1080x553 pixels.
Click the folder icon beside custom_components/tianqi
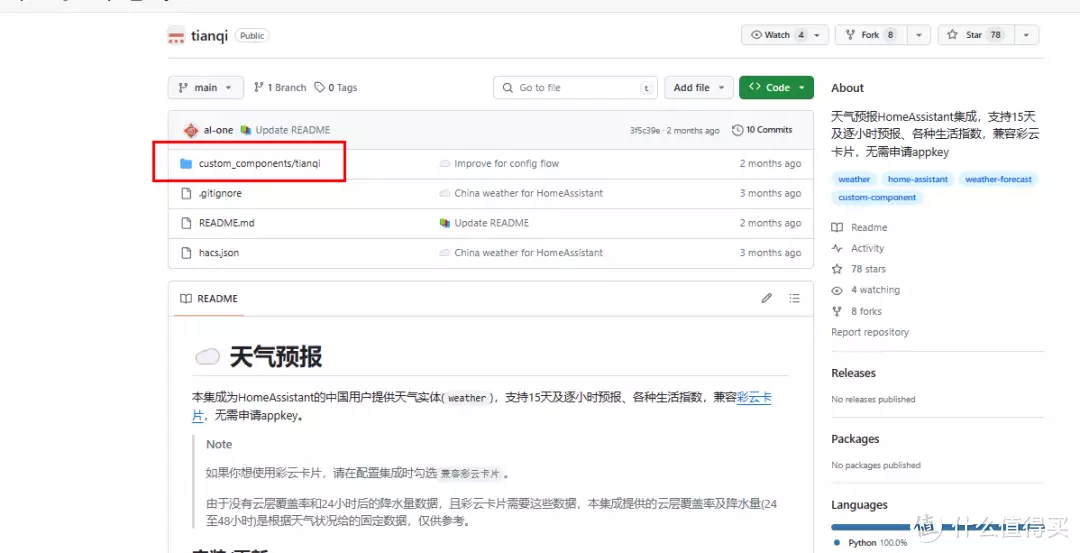pos(185,164)
